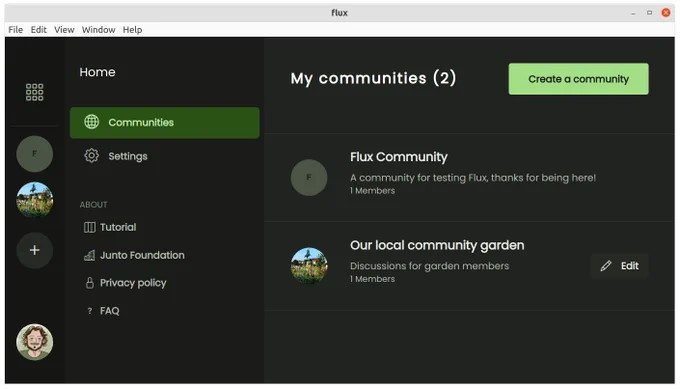Click the building icon beside Junto Foundation
This screenshot has width=680, height=389.
[89, 255]
